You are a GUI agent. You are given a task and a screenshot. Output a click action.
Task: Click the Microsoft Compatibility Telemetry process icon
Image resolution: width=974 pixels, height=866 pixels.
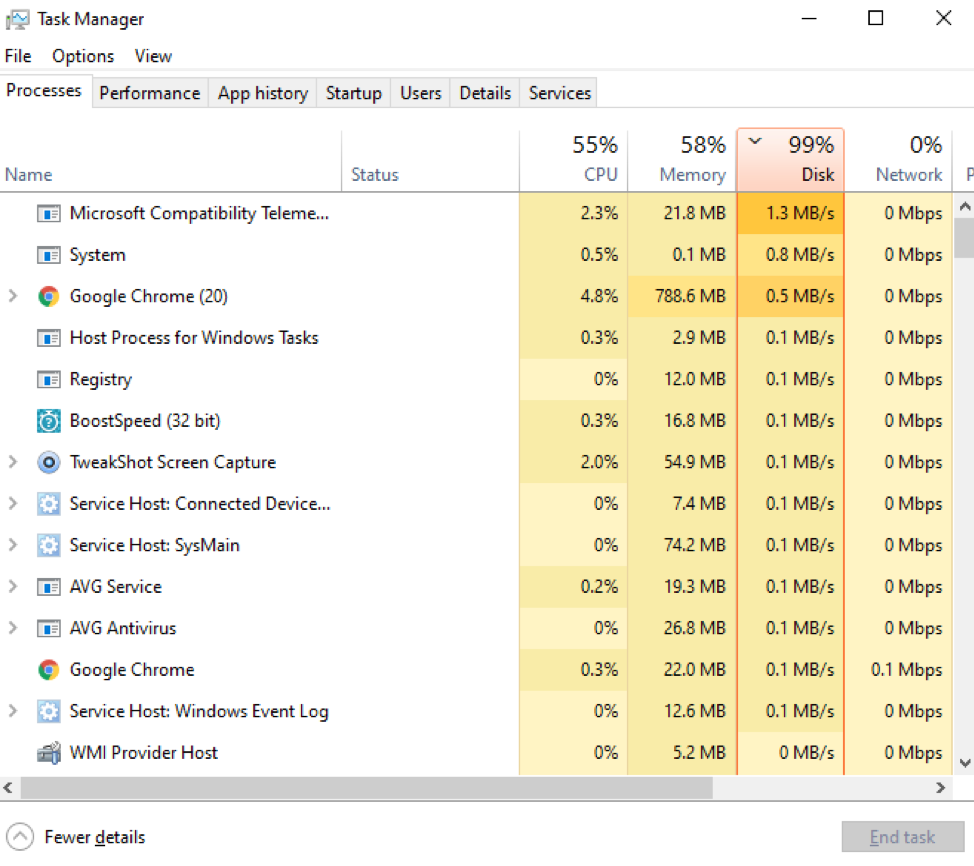pyautogui.click(x=48, y=214)
